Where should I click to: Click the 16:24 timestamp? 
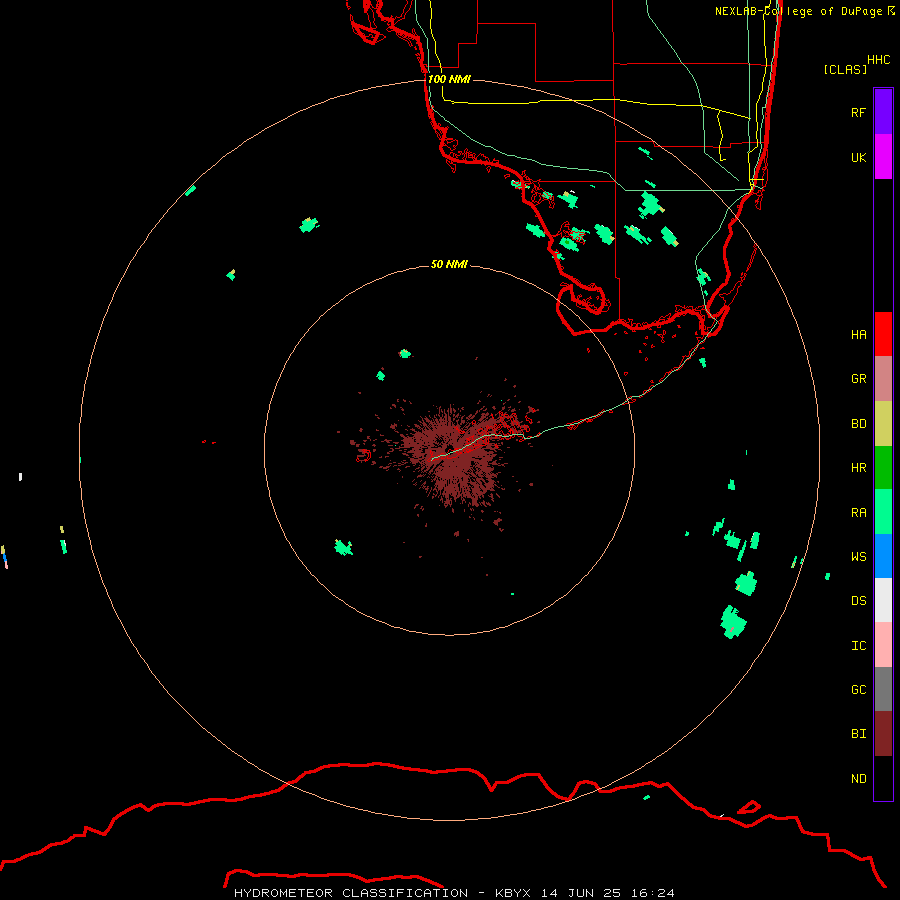(651, 893)
